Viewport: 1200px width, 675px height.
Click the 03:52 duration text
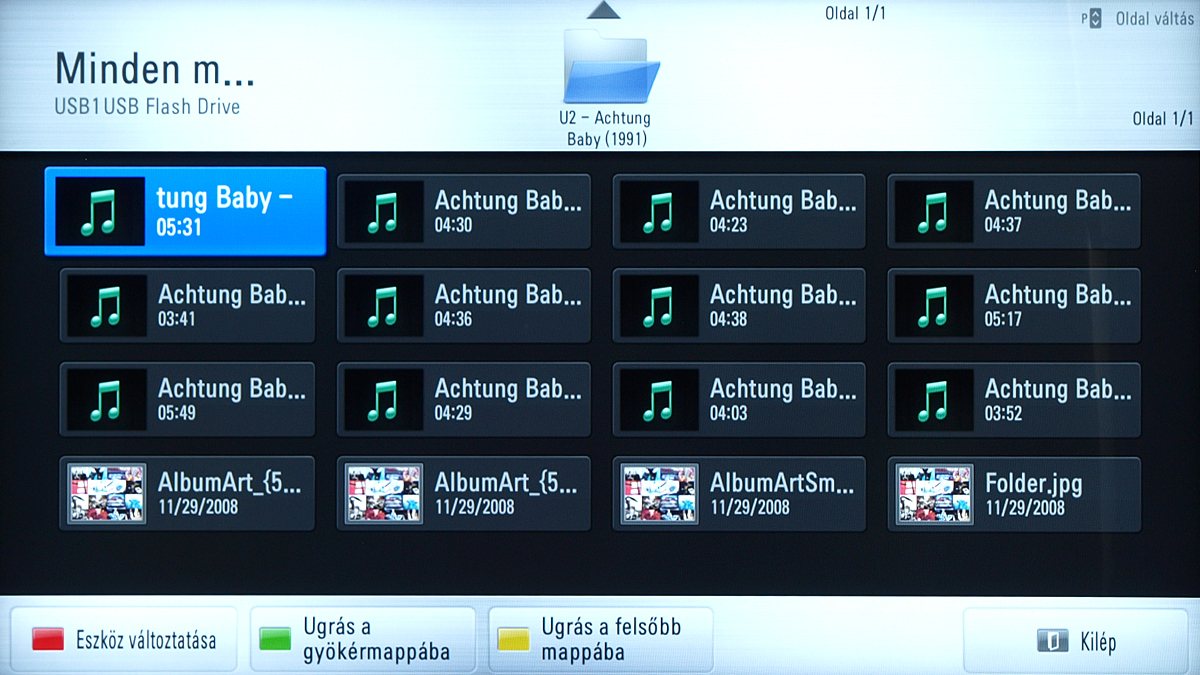(1003, 413)
